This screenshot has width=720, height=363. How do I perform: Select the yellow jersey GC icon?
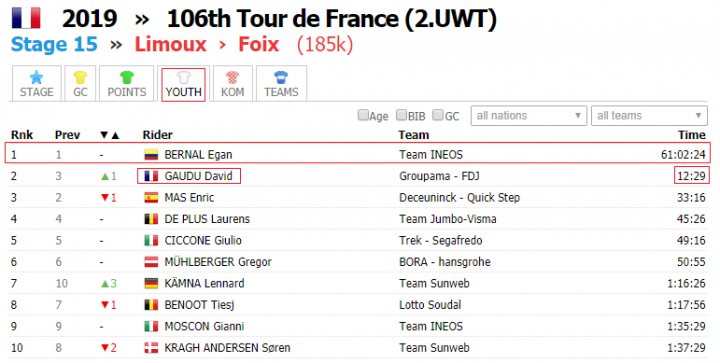pos(80,77)
